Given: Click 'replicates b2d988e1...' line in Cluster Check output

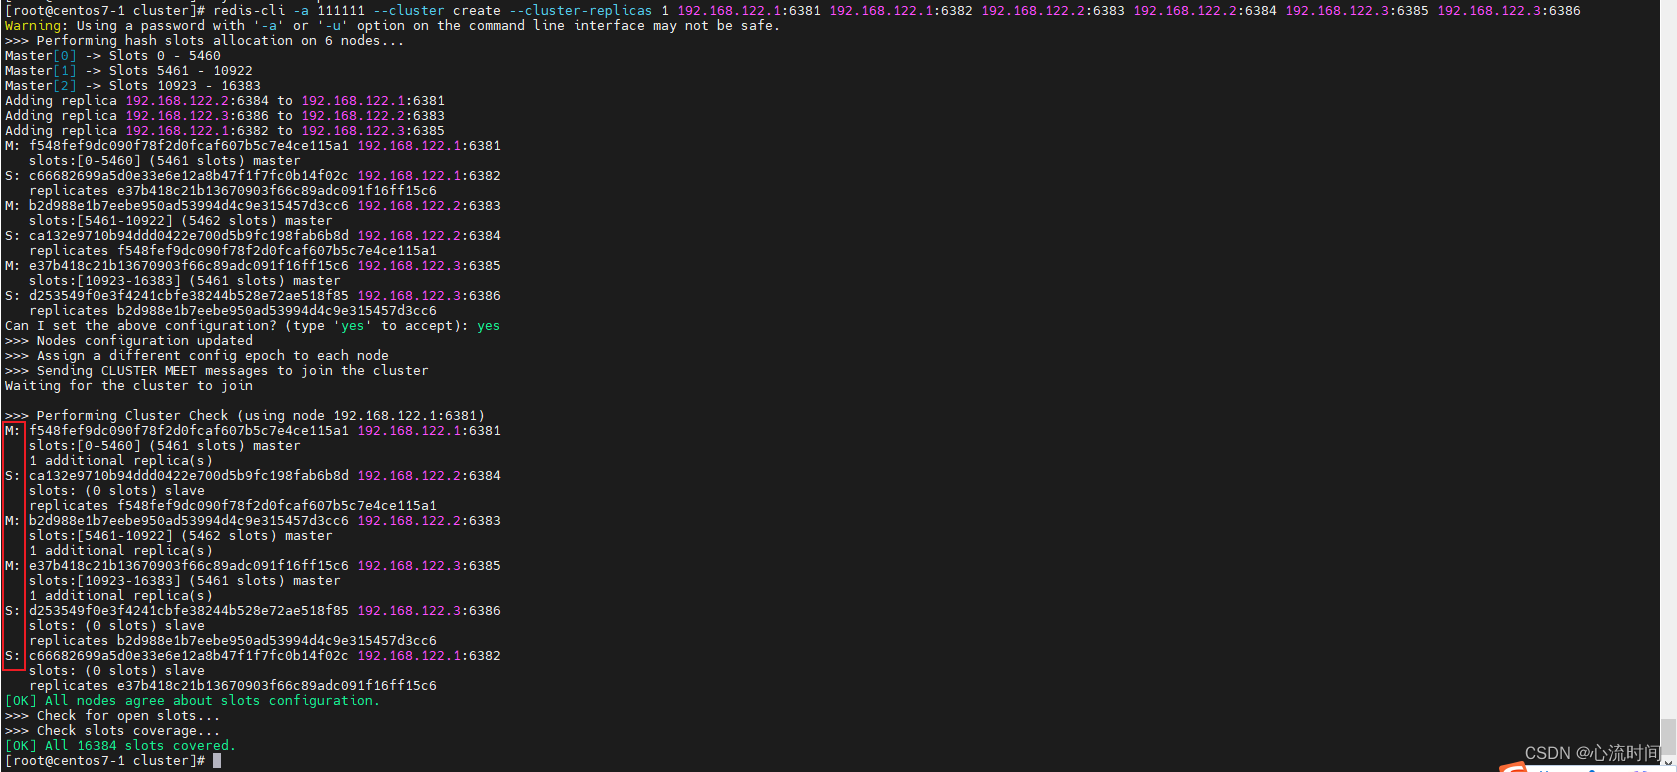Looking at the screenshot, I should [x=233, y=640].
